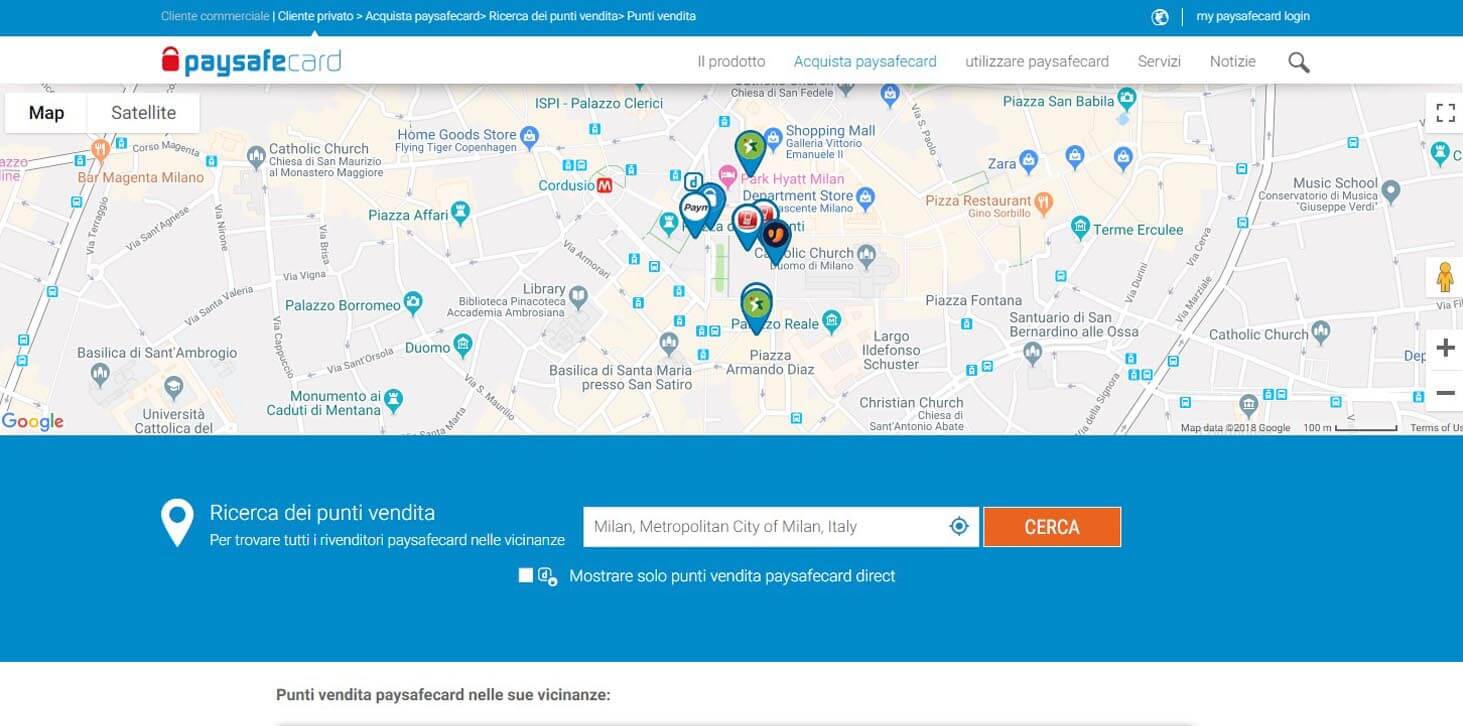Image resolution: width=1463 pixels, height=726 pixels.
Task: Open the globe language selector
Action: (1160, 16)
